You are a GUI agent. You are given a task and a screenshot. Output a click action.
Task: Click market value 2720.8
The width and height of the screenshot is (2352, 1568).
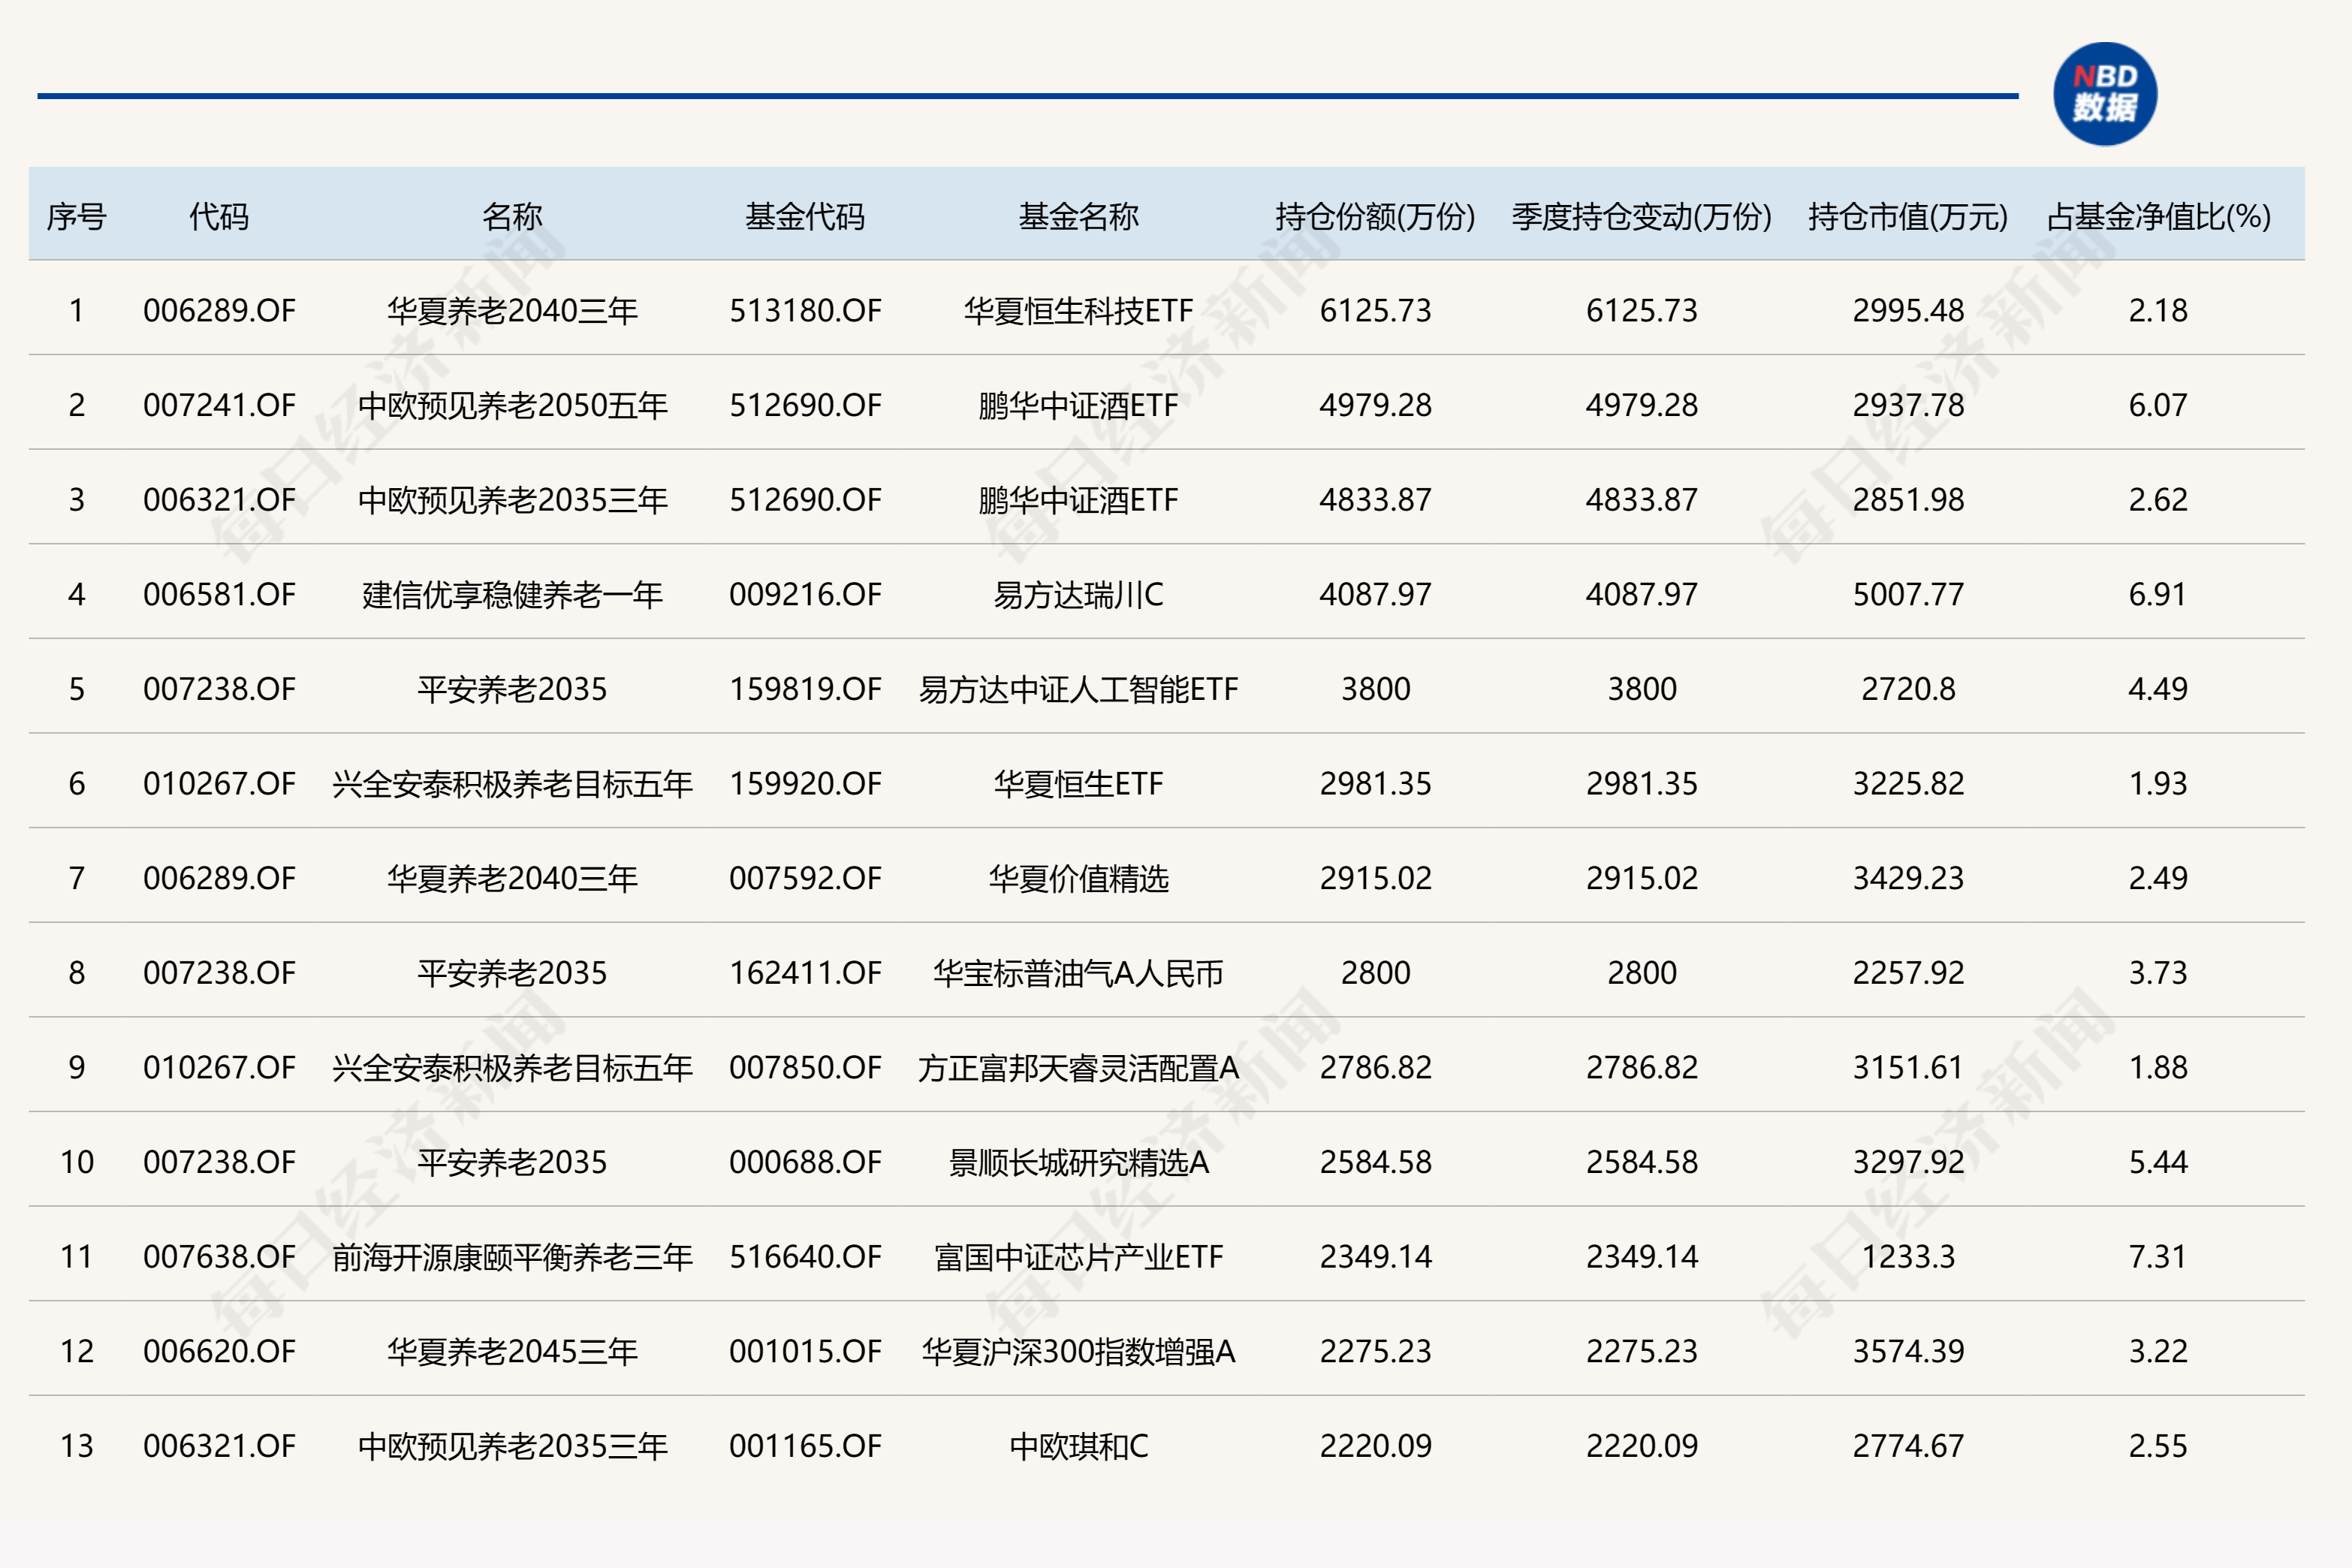point(1908,689)
